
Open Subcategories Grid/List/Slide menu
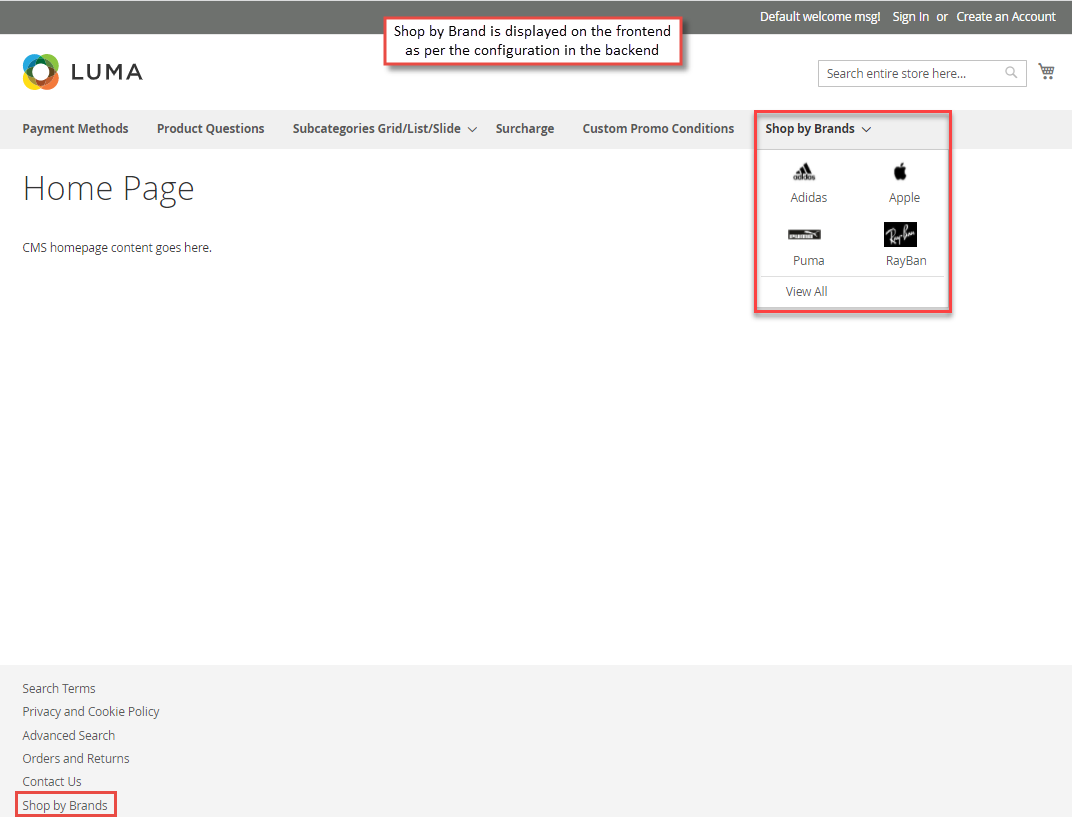coord(377,129)
